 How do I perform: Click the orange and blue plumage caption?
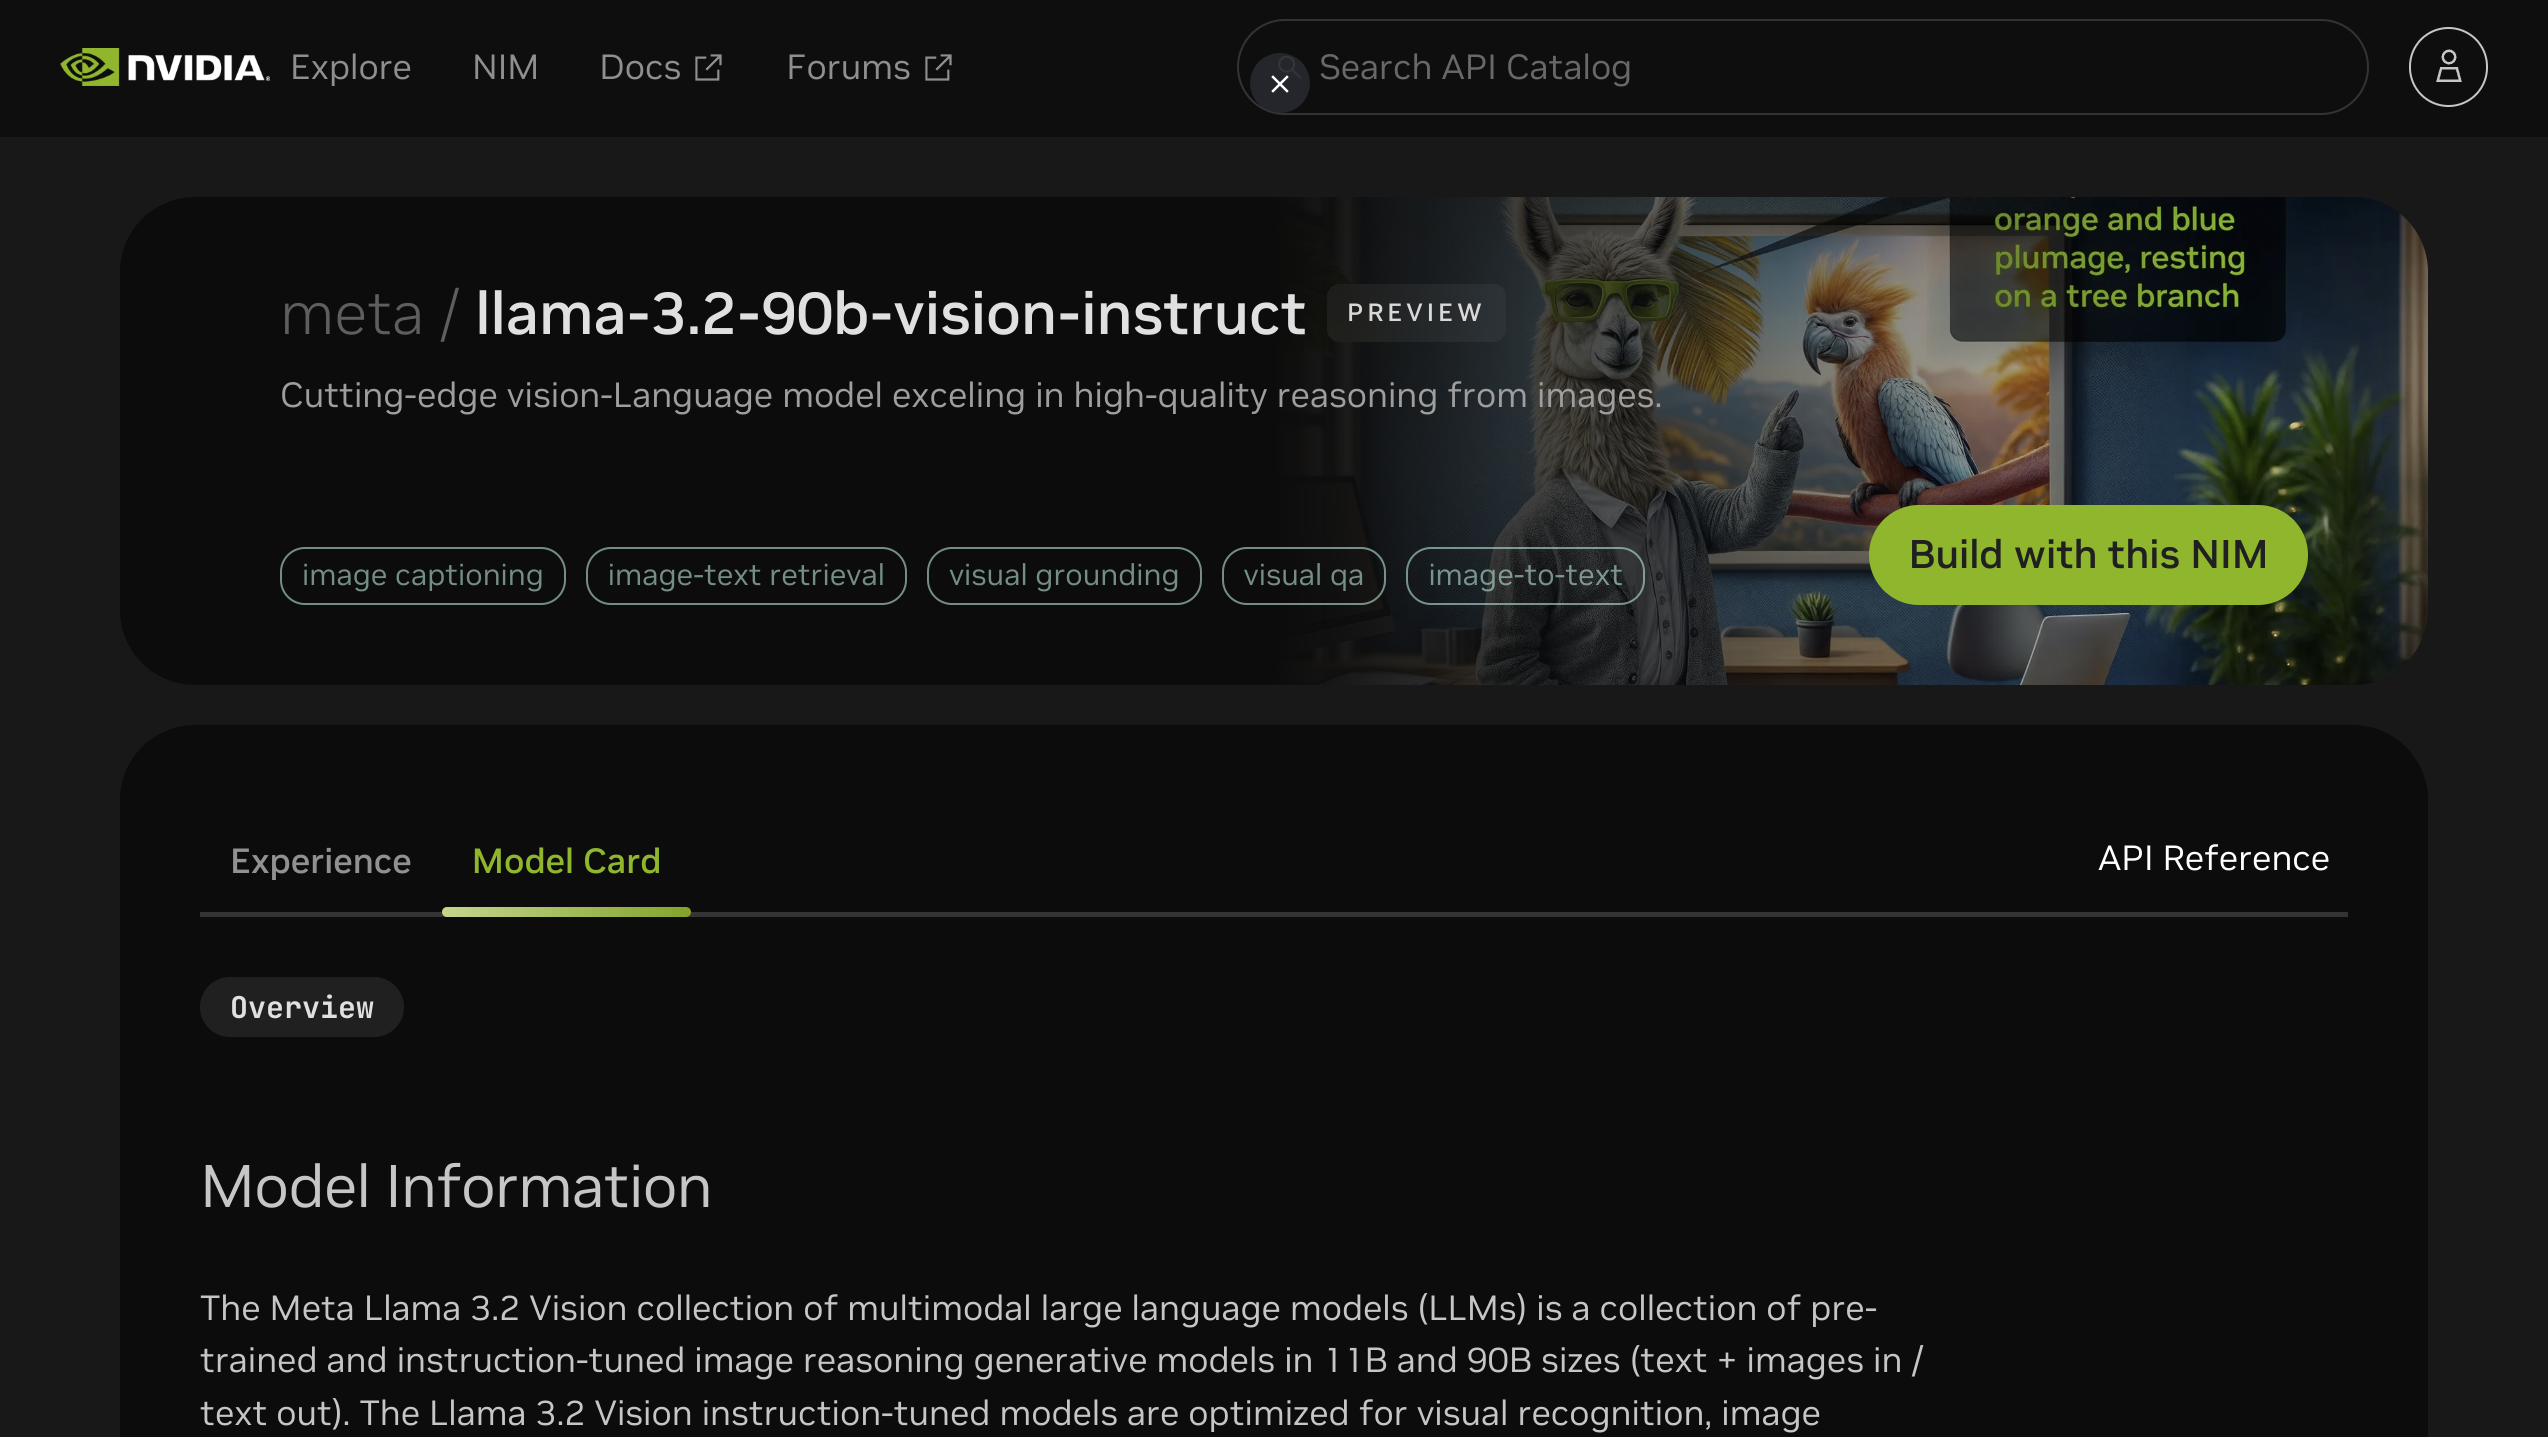point(2119,257)
